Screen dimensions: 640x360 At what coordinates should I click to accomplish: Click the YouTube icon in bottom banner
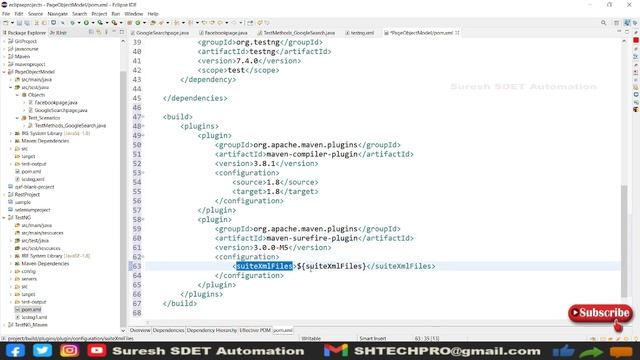click(x=97, y=351)
